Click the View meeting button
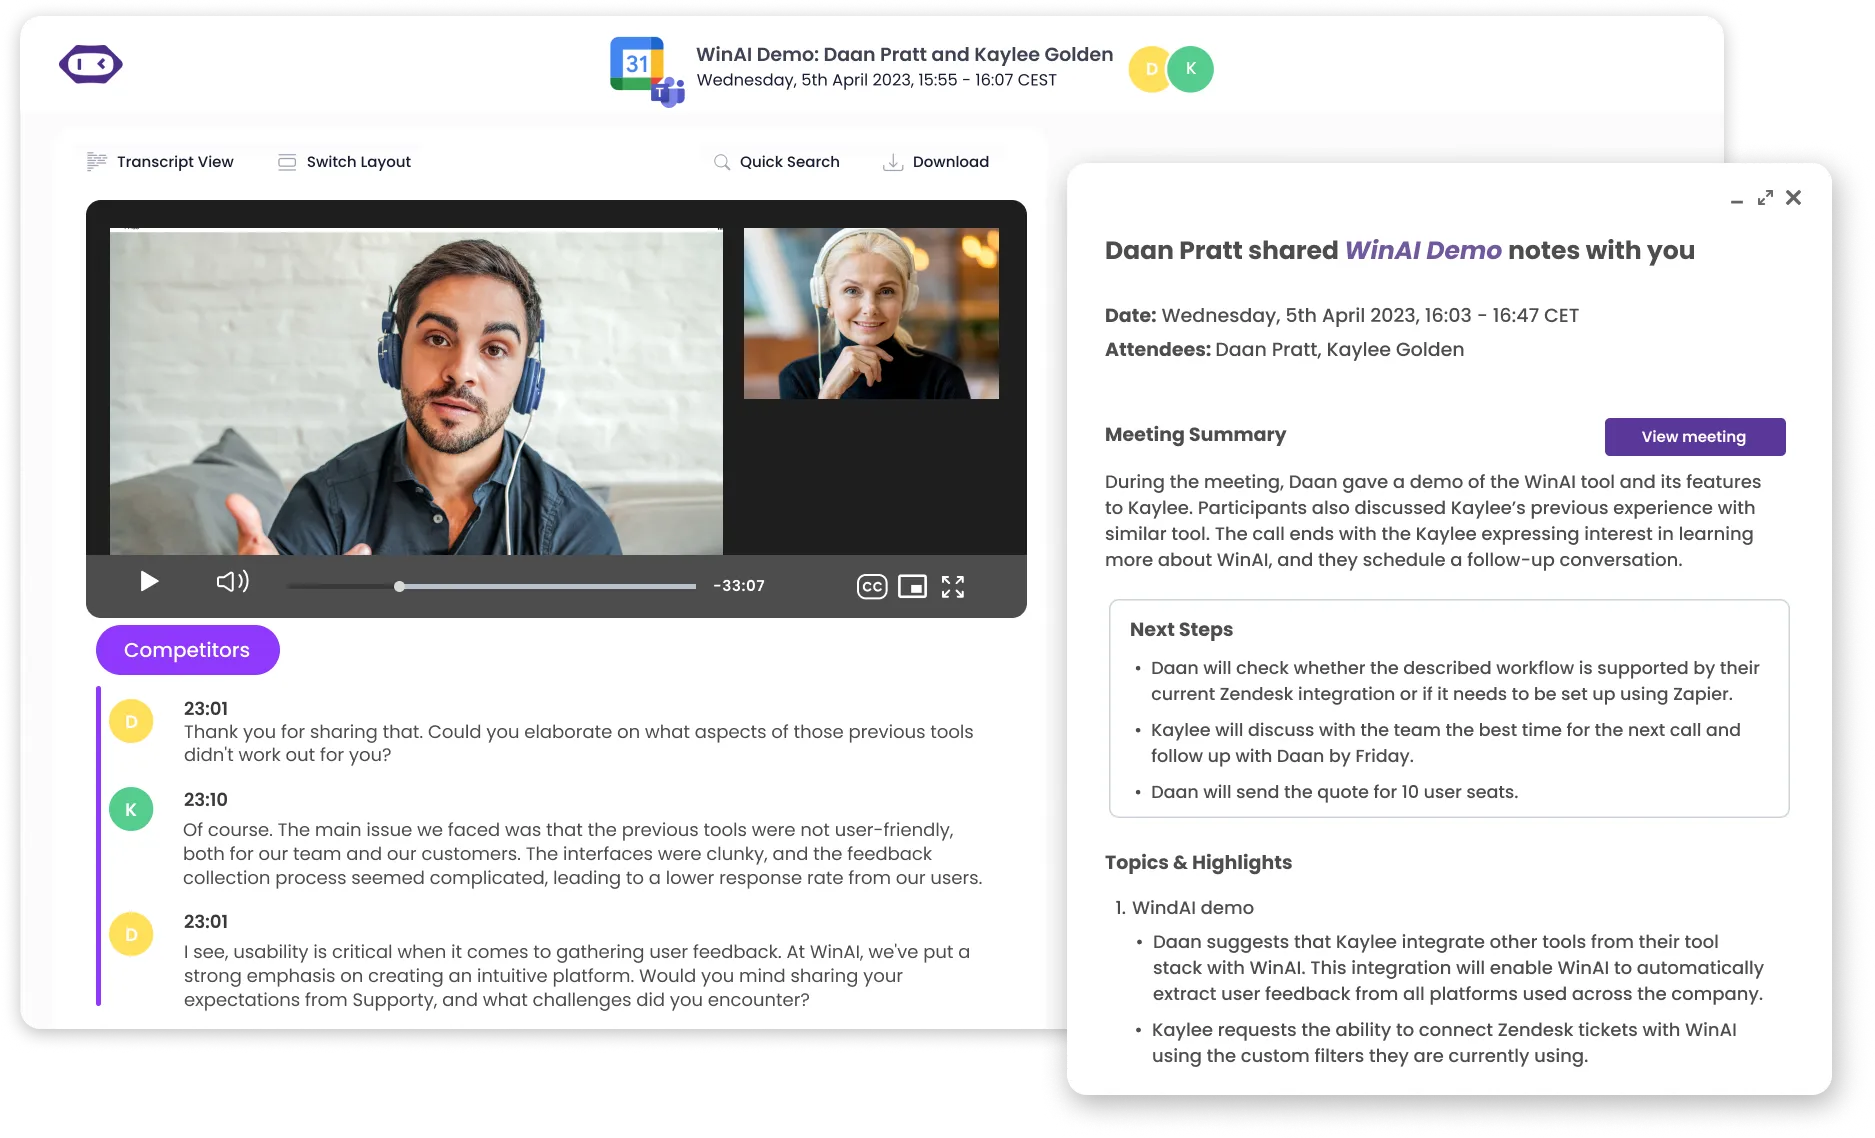 1695,437
